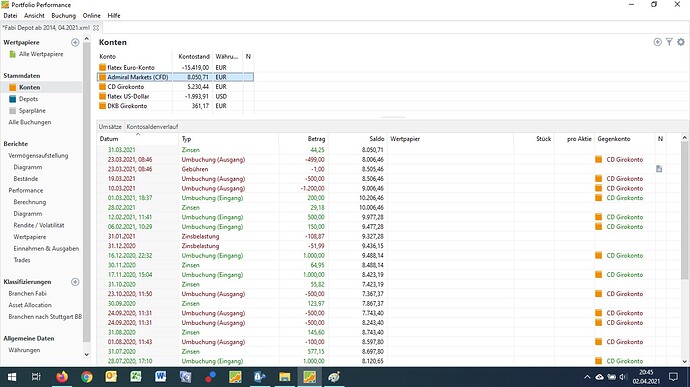
Task: Switch to the Kontosaldenverlauf tab
Action: (x=152, y=127)
